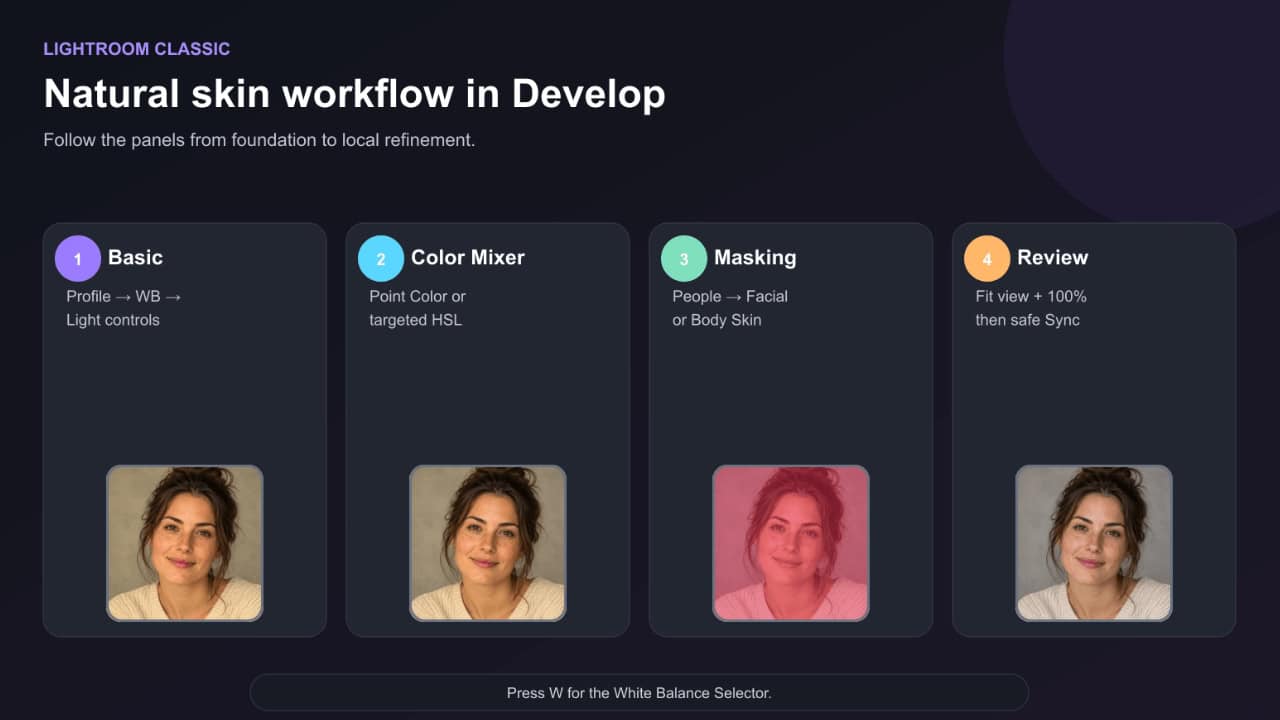Click the orange step 4 Review badge
The width and height of the screenshot is (1280, 720).
point(987,259)
